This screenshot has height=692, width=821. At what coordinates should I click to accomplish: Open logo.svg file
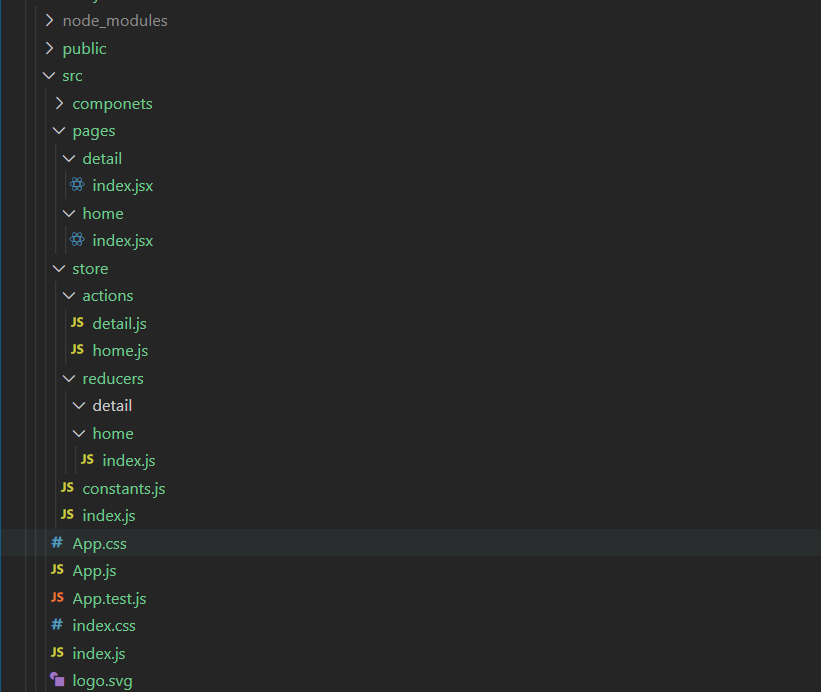pyautogui.click(x=103, y=681)
